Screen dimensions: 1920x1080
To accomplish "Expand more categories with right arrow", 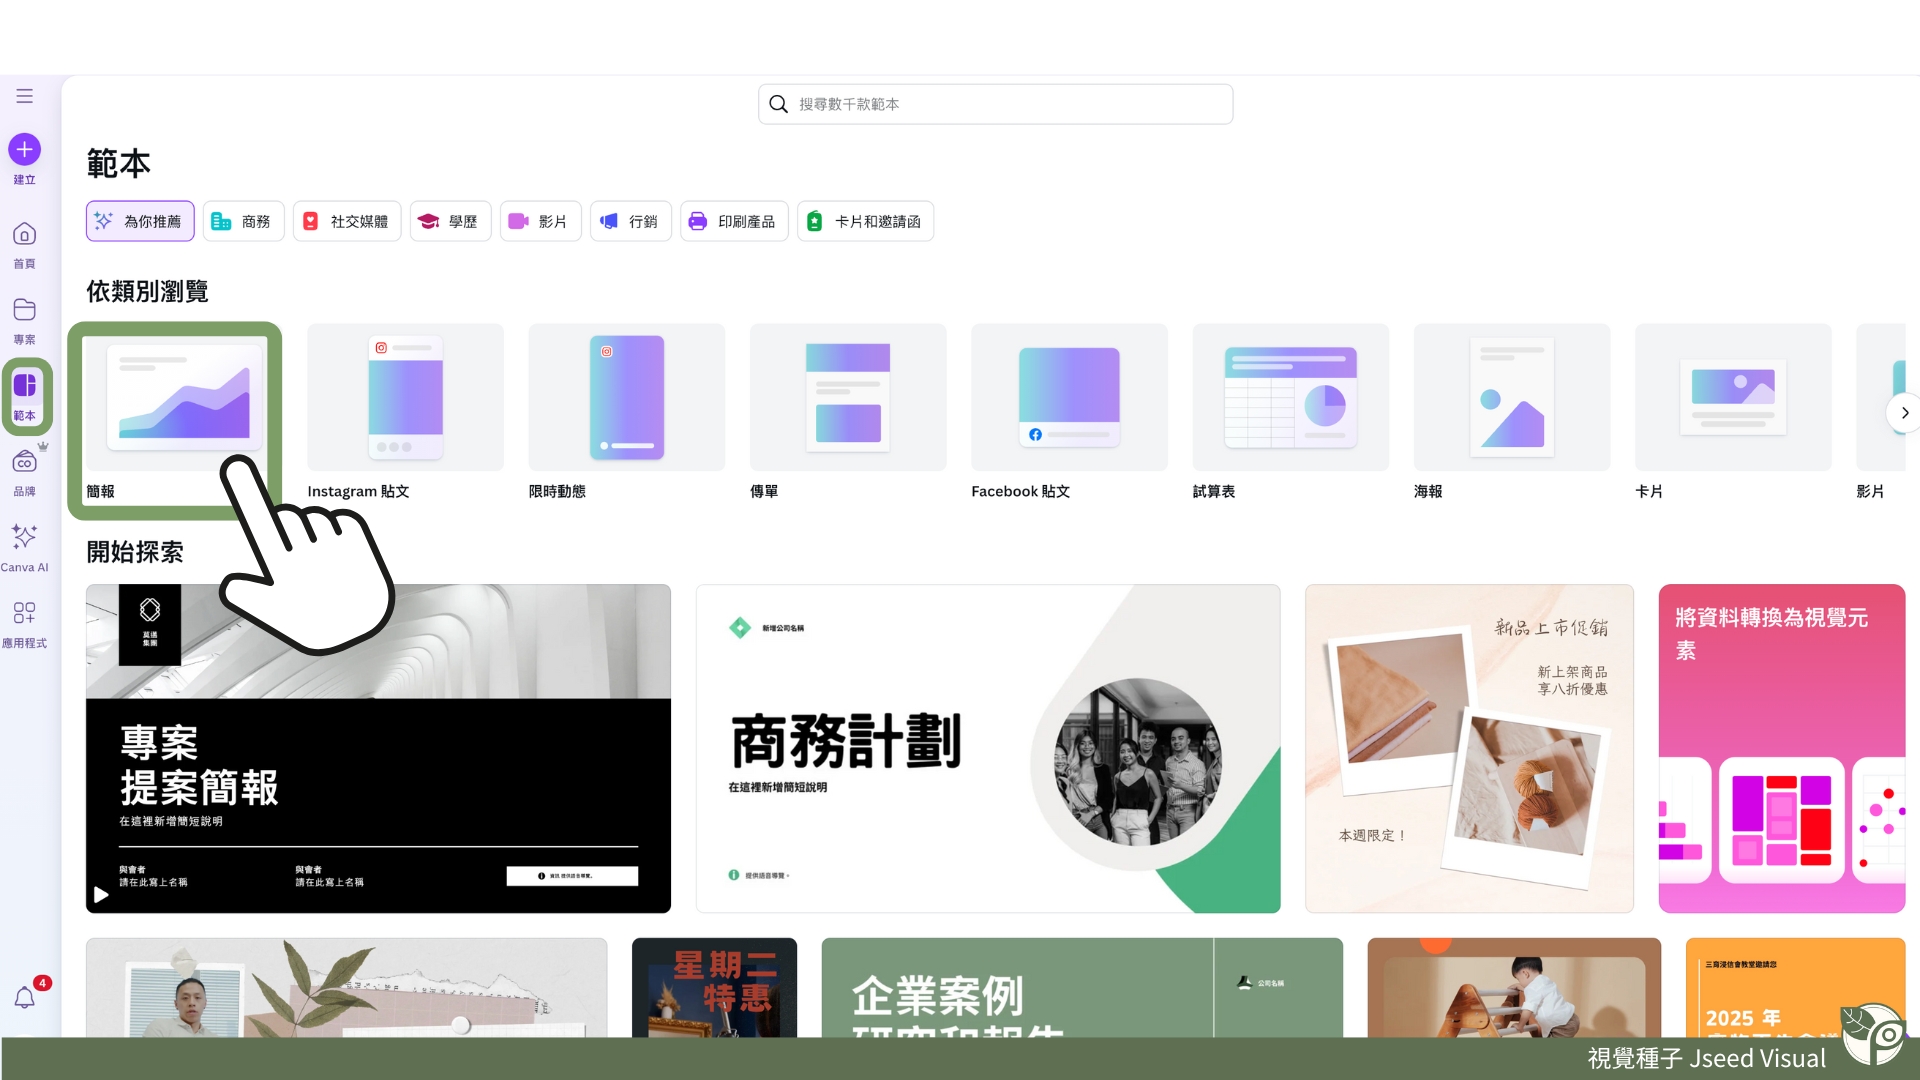I will 1904,412.
